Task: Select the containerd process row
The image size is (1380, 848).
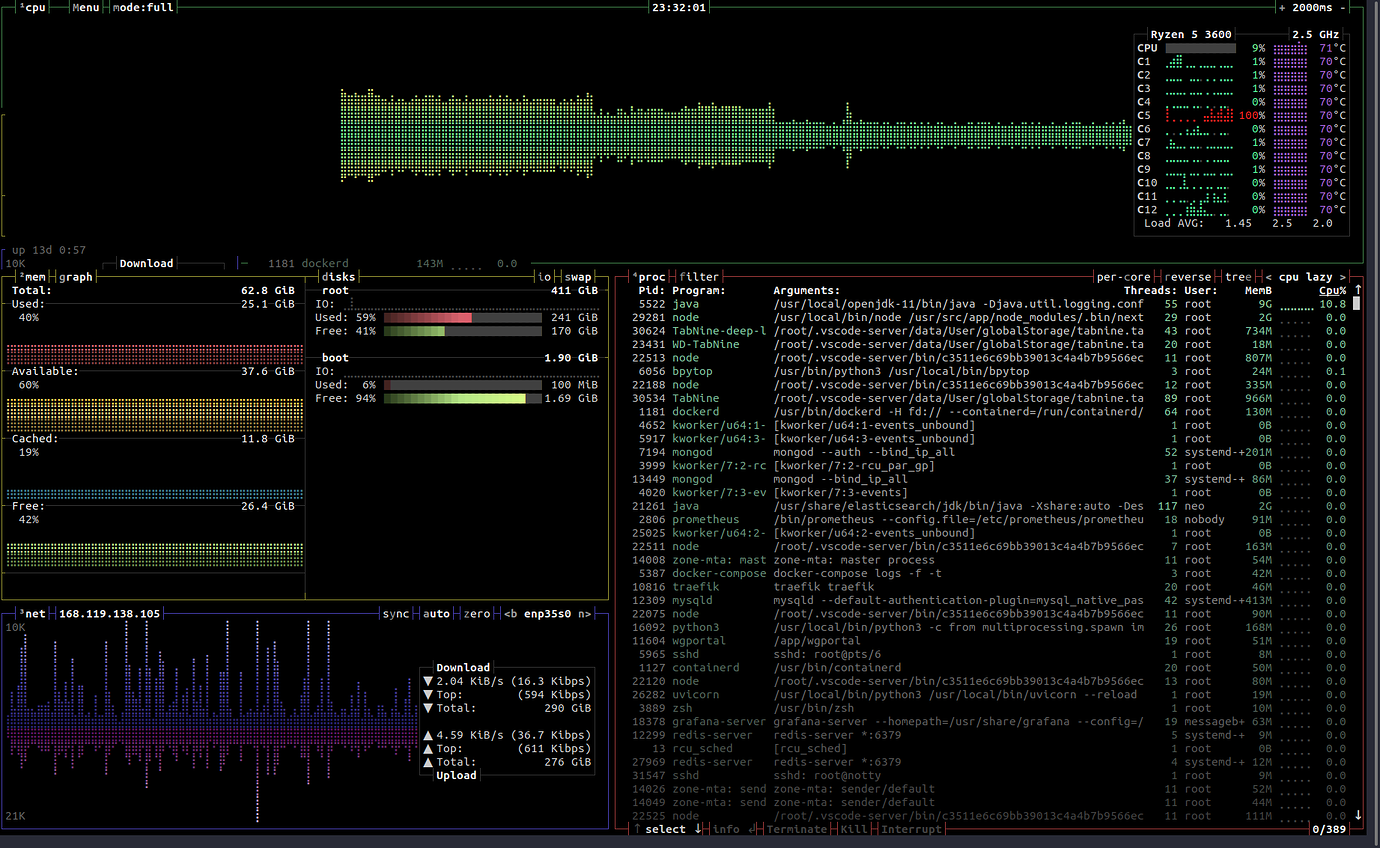Action: pos(991,668)
